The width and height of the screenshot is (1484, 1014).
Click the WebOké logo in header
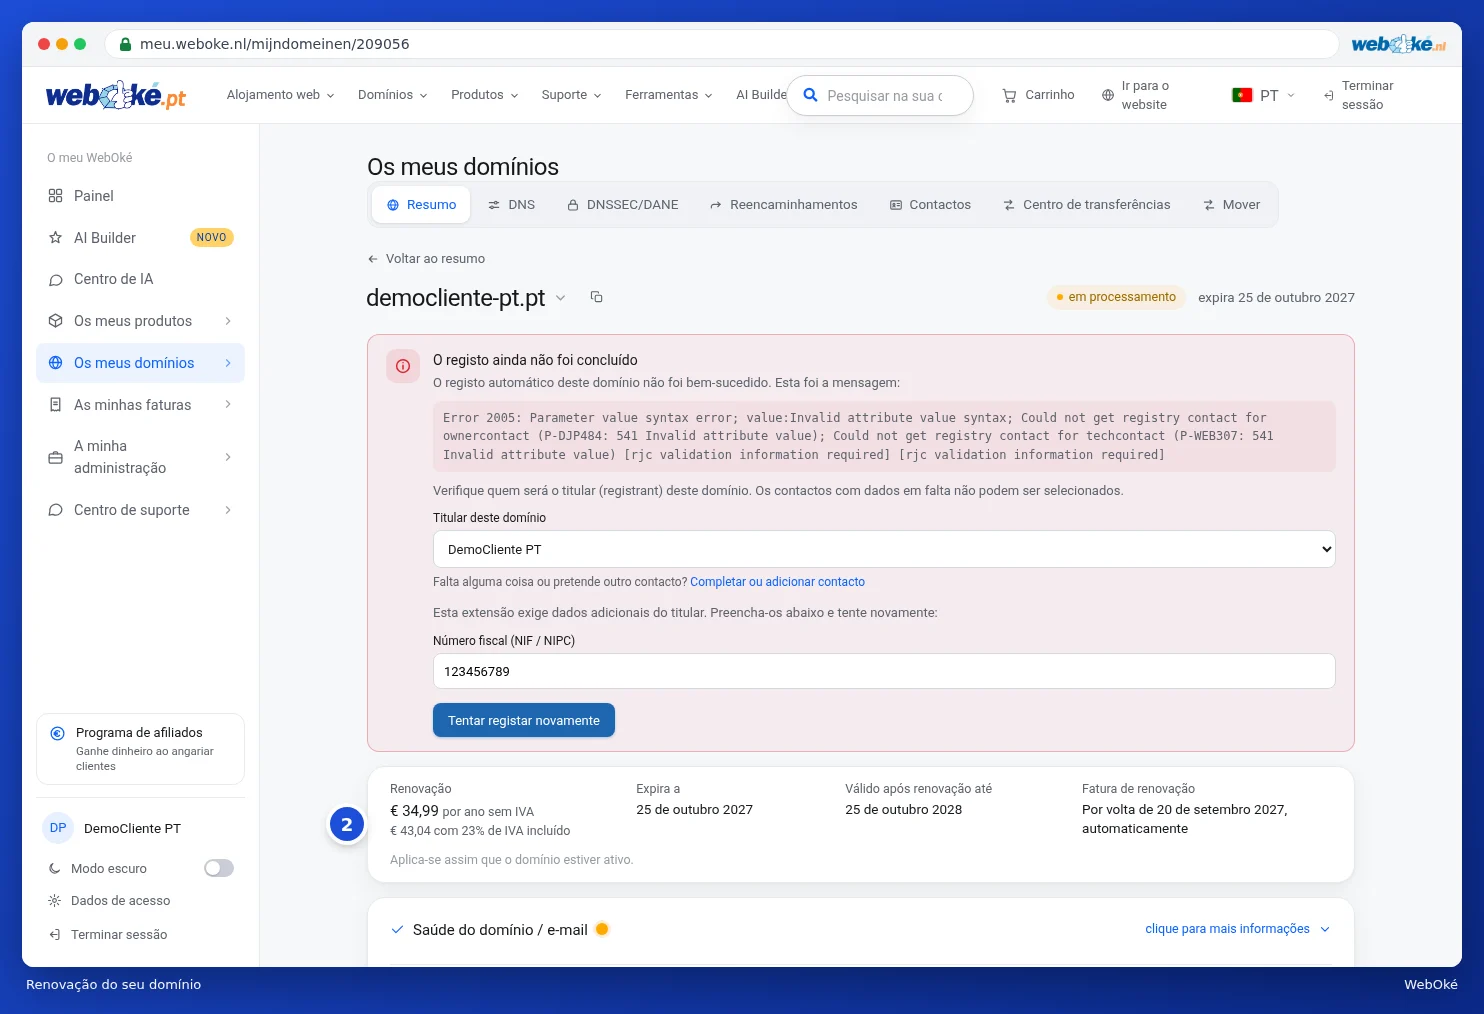tap(116, 95)
